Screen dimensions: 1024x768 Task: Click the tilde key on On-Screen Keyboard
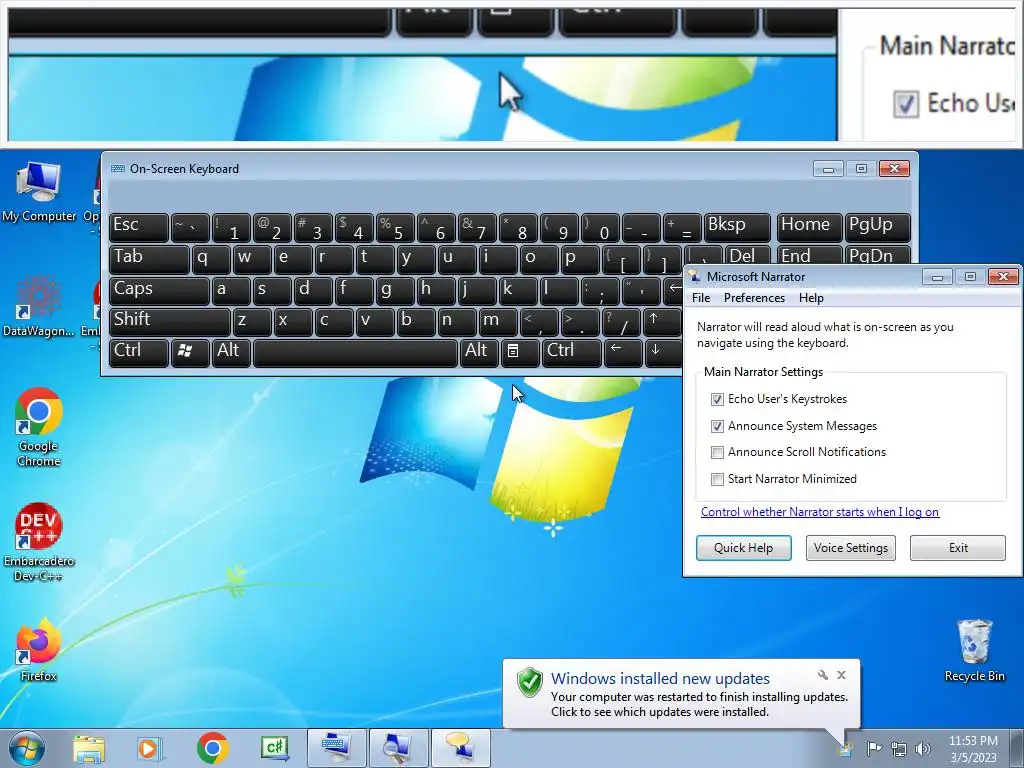pos(190,227)
